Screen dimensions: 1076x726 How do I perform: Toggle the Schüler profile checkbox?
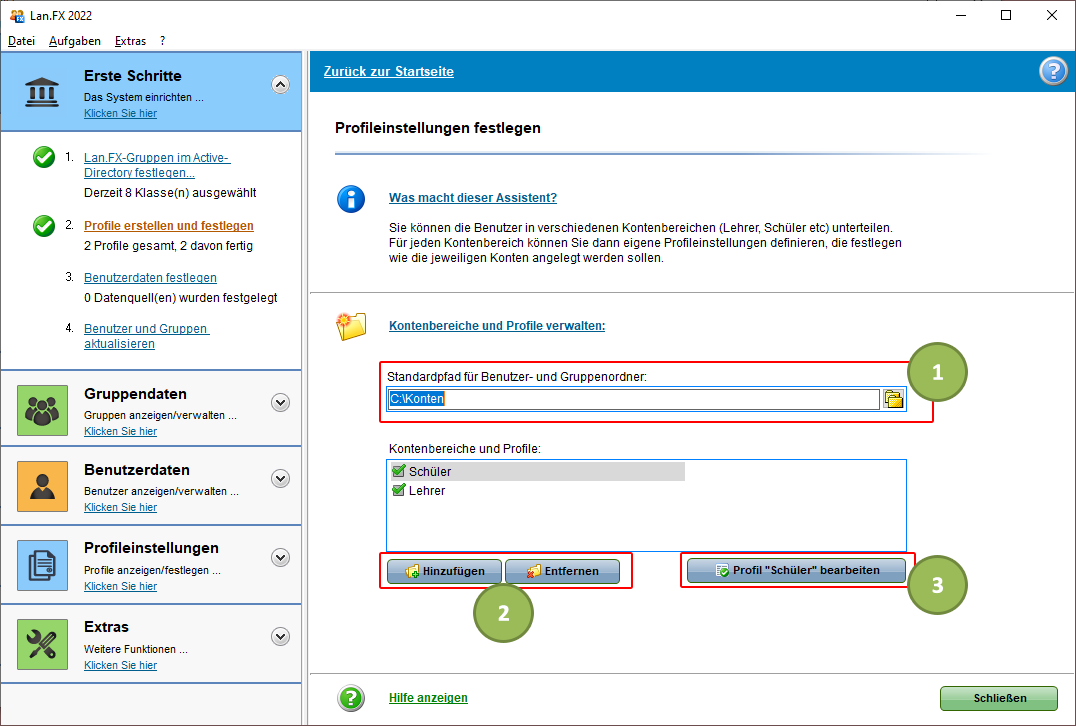click(398, 471)
